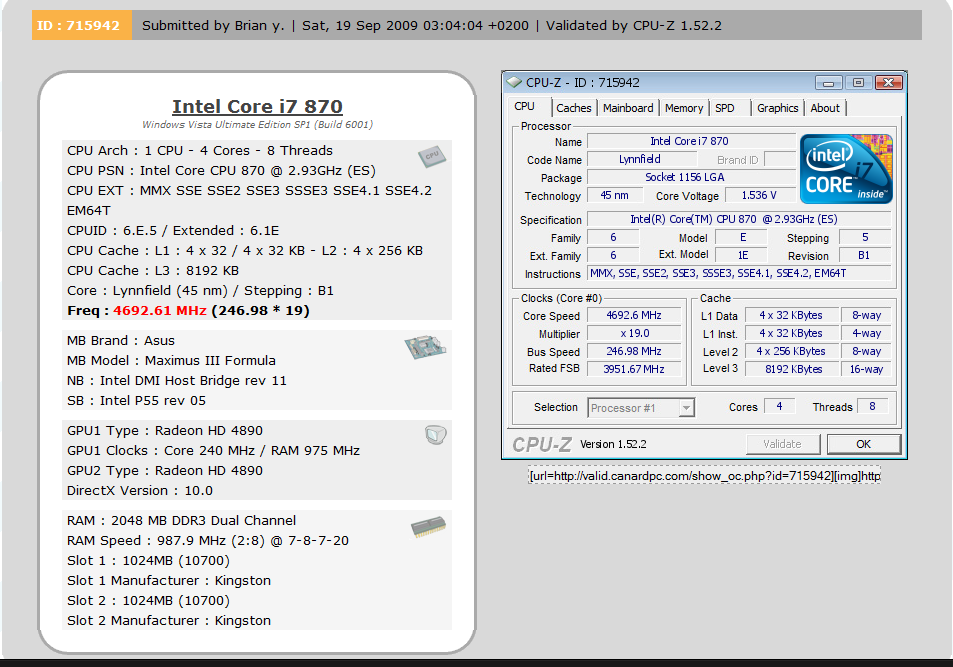Minimize the CPU-Z window

pos(828,83)
